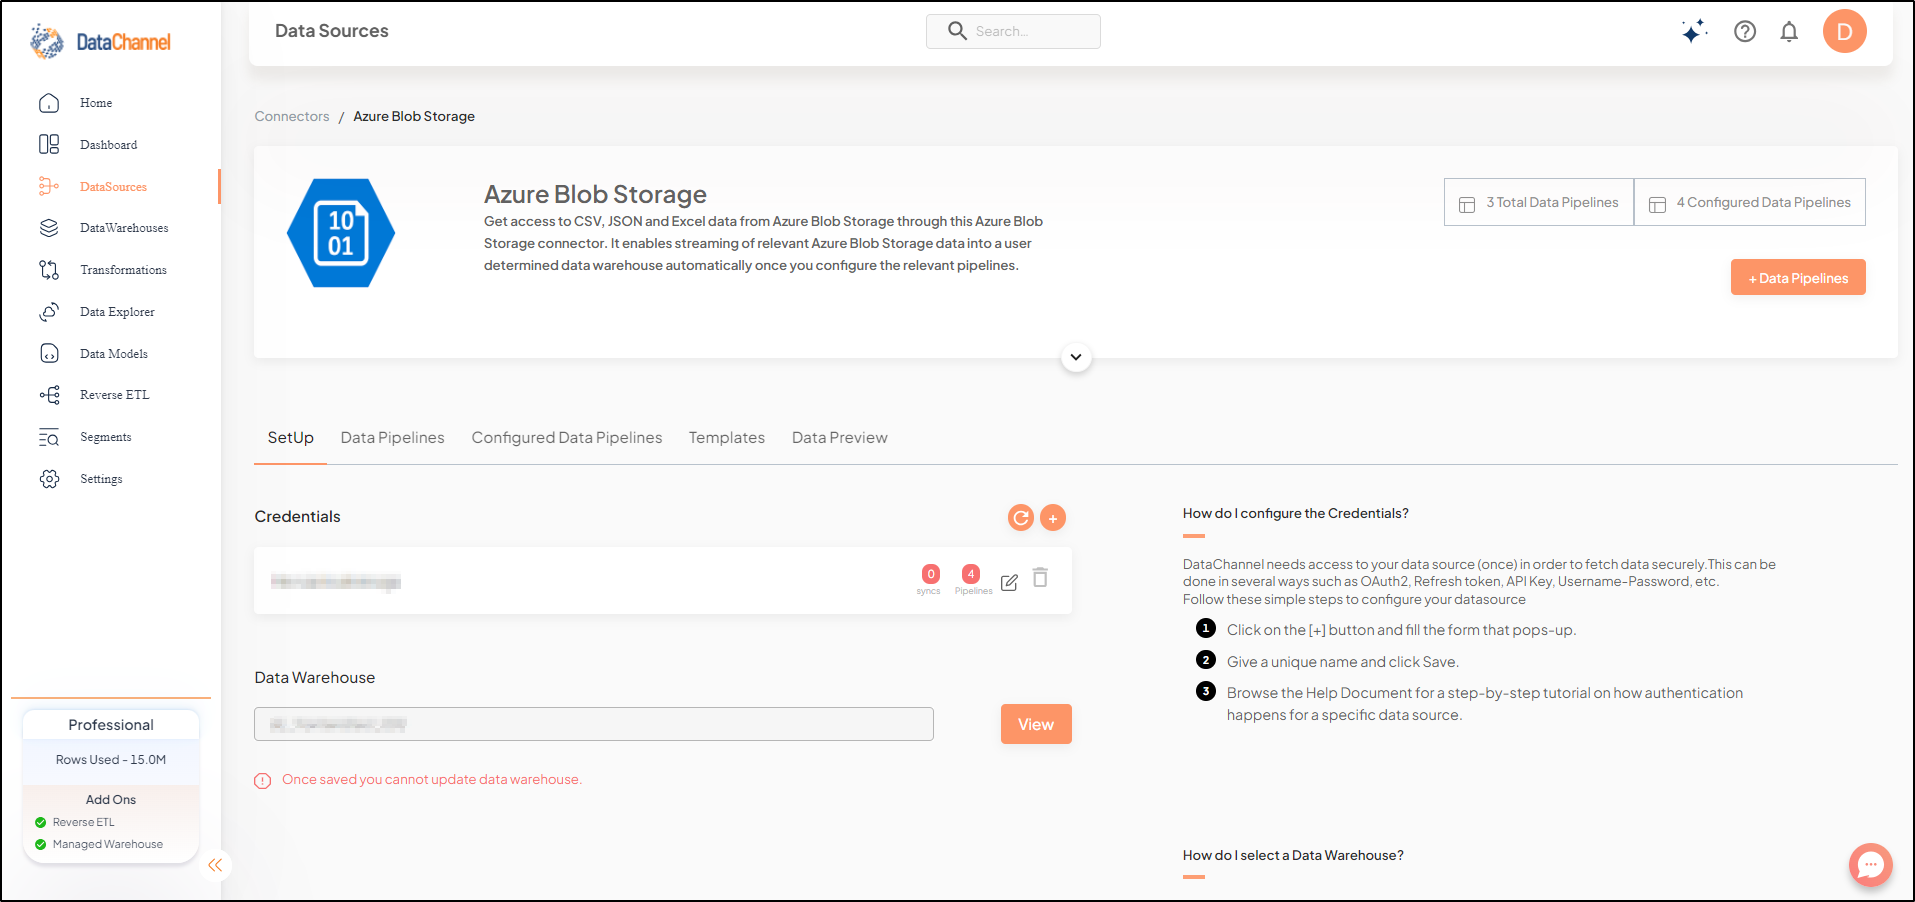1915x902 pixels.
Task: Click the search magnifier icon
Action: click(x=957, y=31)
